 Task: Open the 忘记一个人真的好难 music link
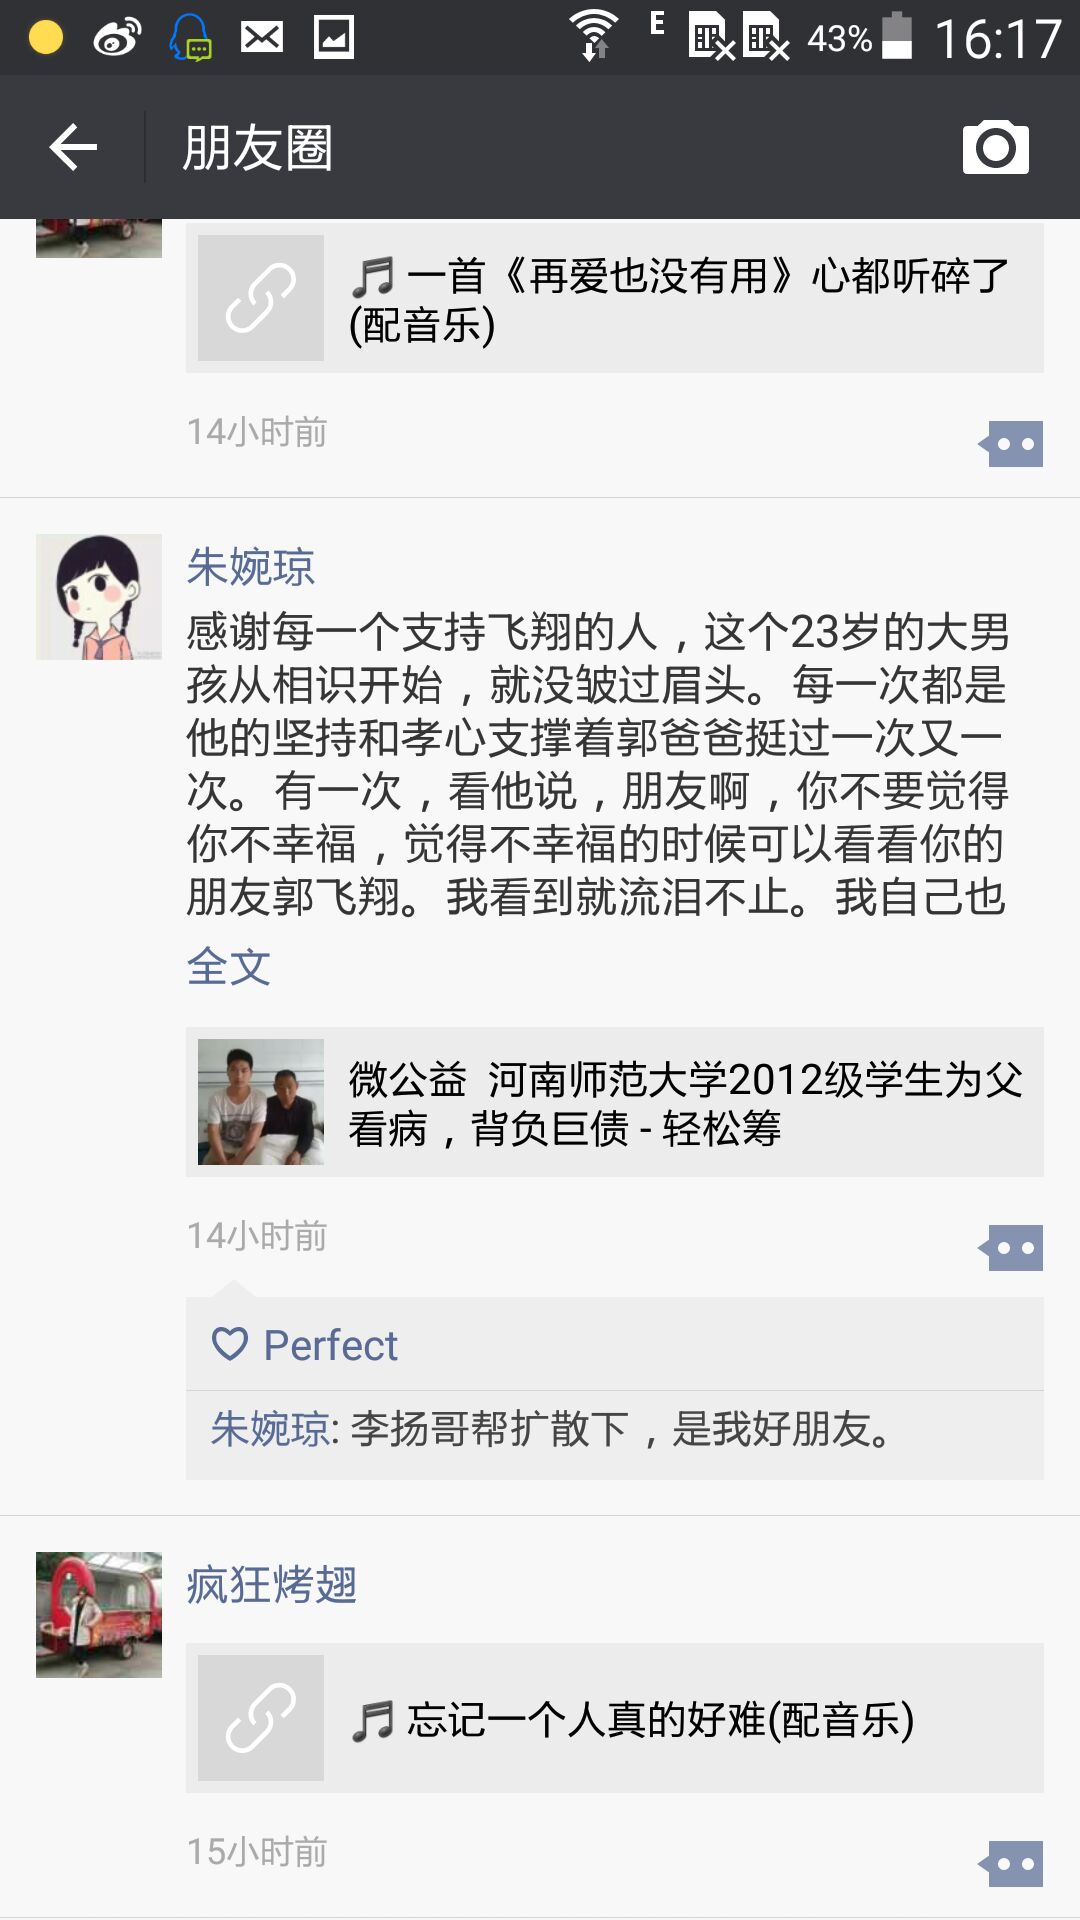[660, 1720]
